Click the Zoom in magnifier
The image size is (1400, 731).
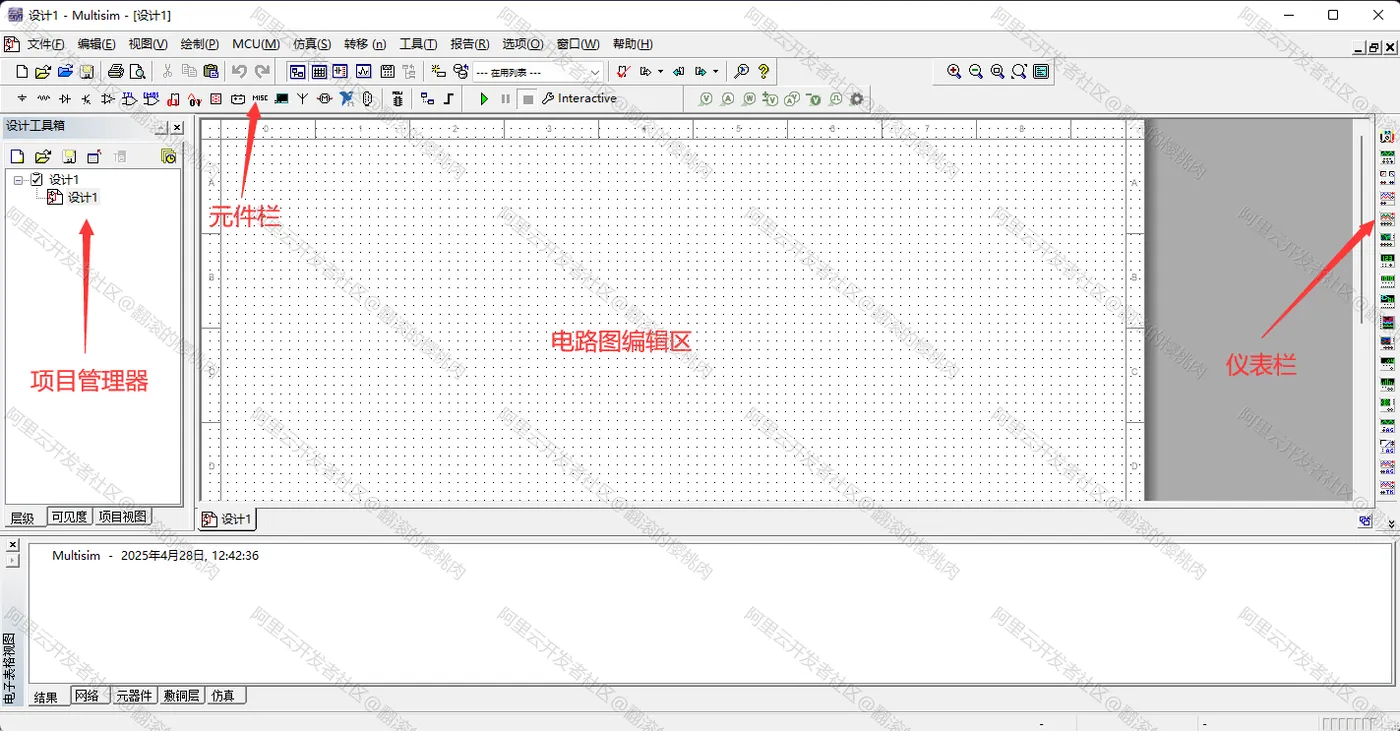pyautogui.click(x=954, y=71)
